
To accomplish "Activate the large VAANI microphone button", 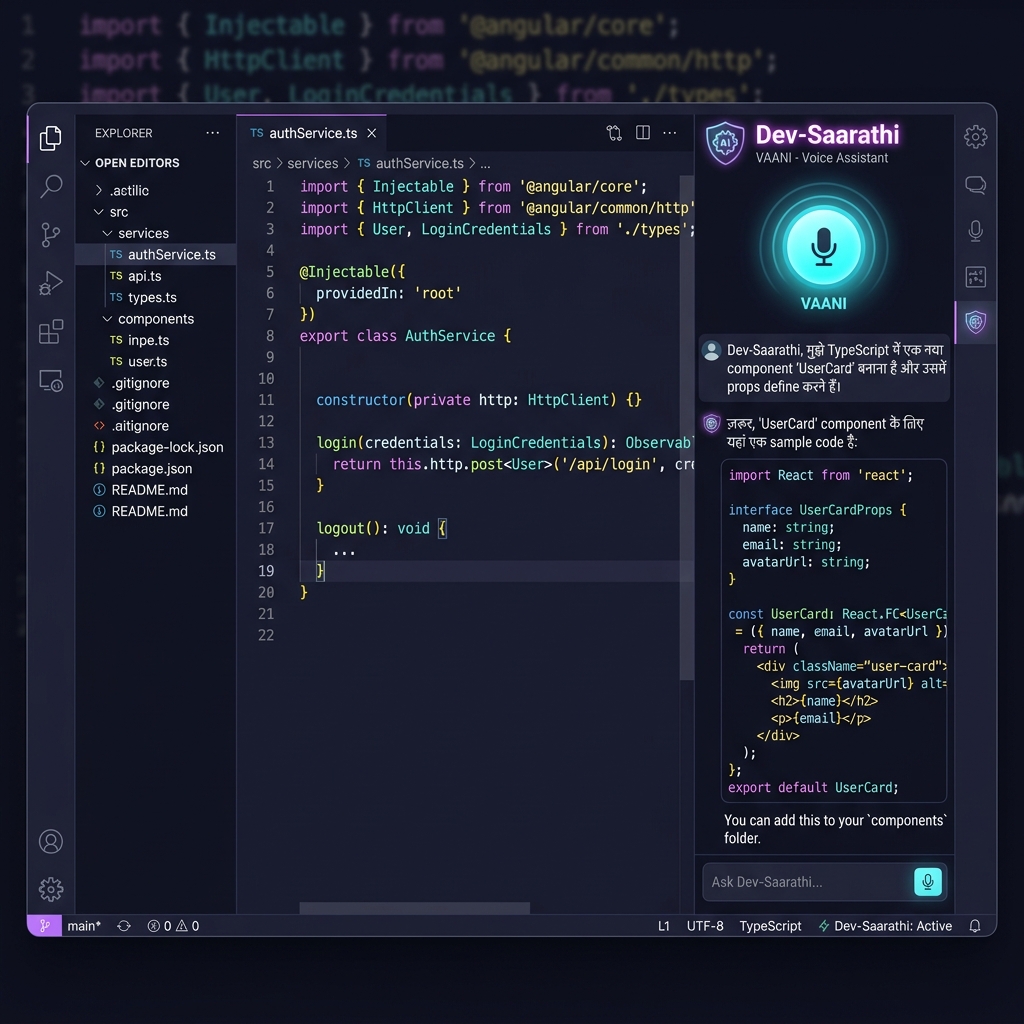I will click(x=824, y=248).
